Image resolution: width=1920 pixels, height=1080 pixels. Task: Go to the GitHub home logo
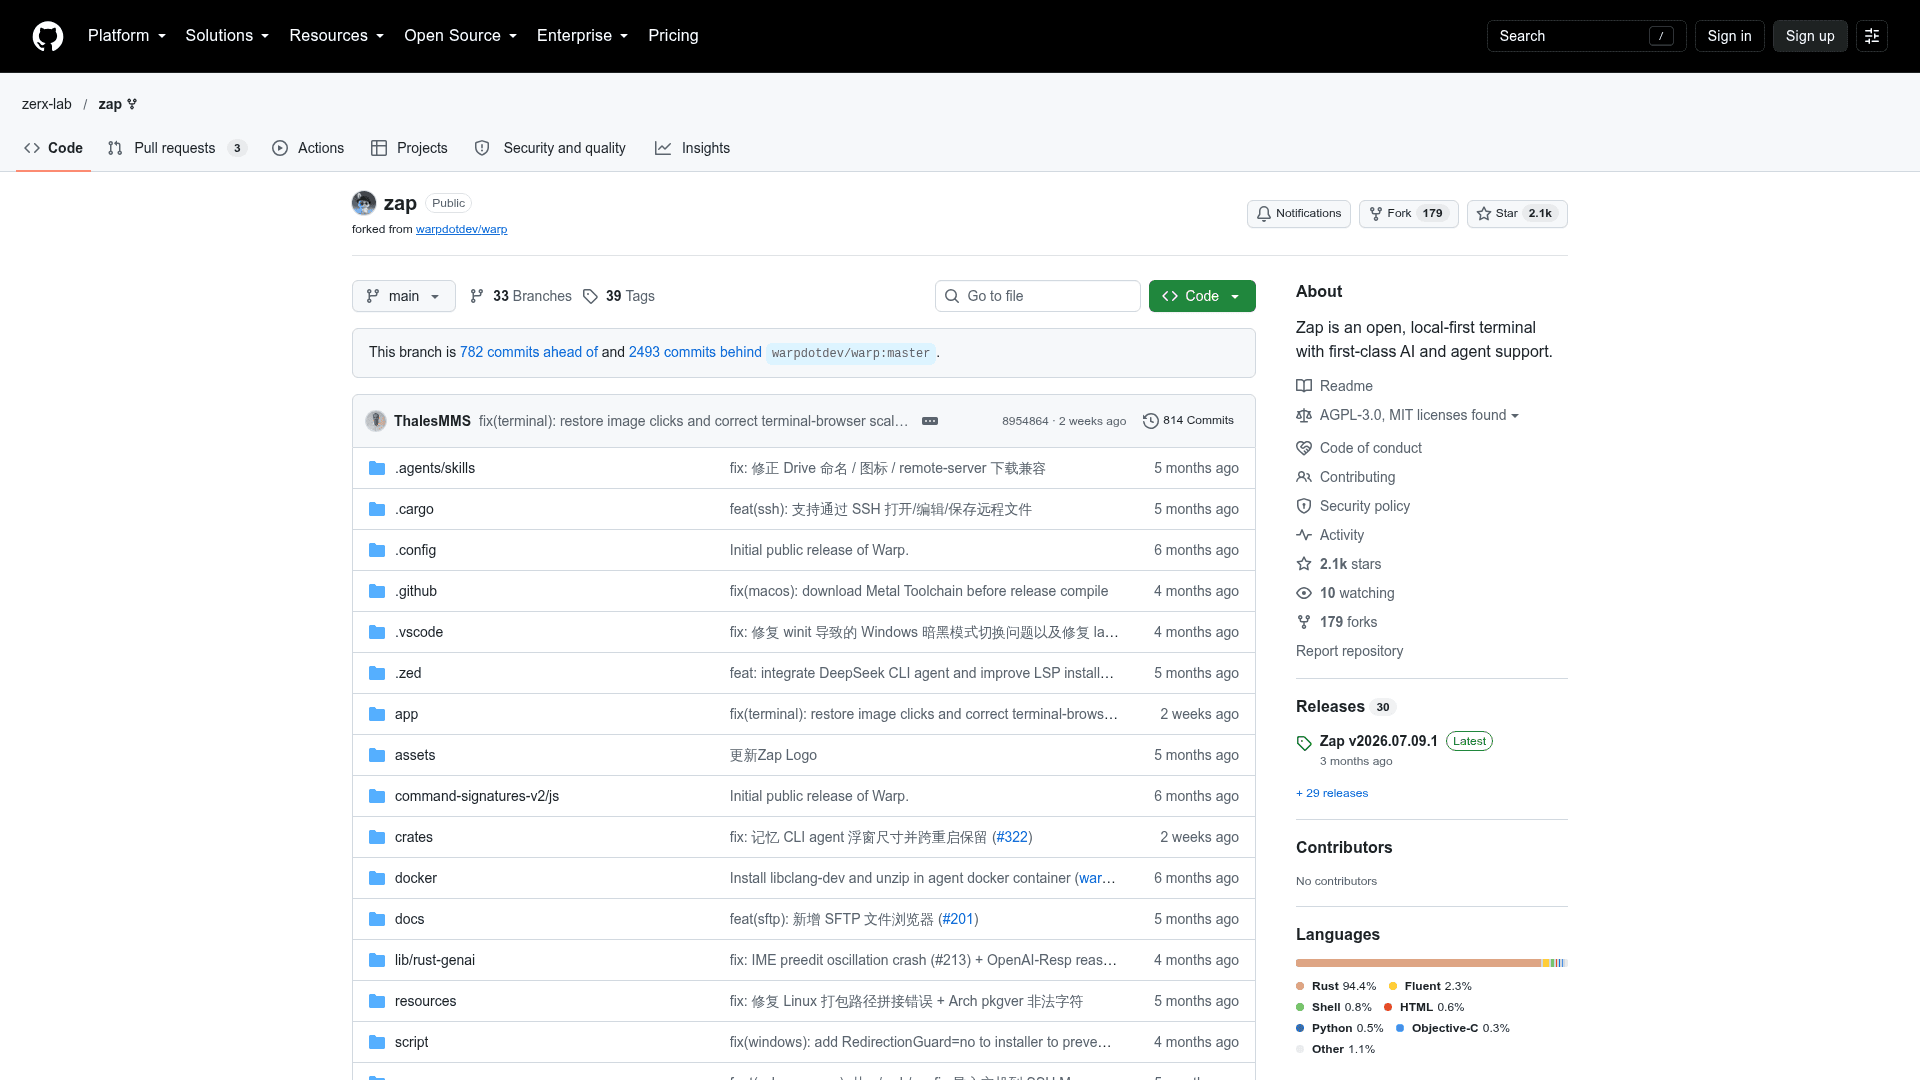pos(48,36)
